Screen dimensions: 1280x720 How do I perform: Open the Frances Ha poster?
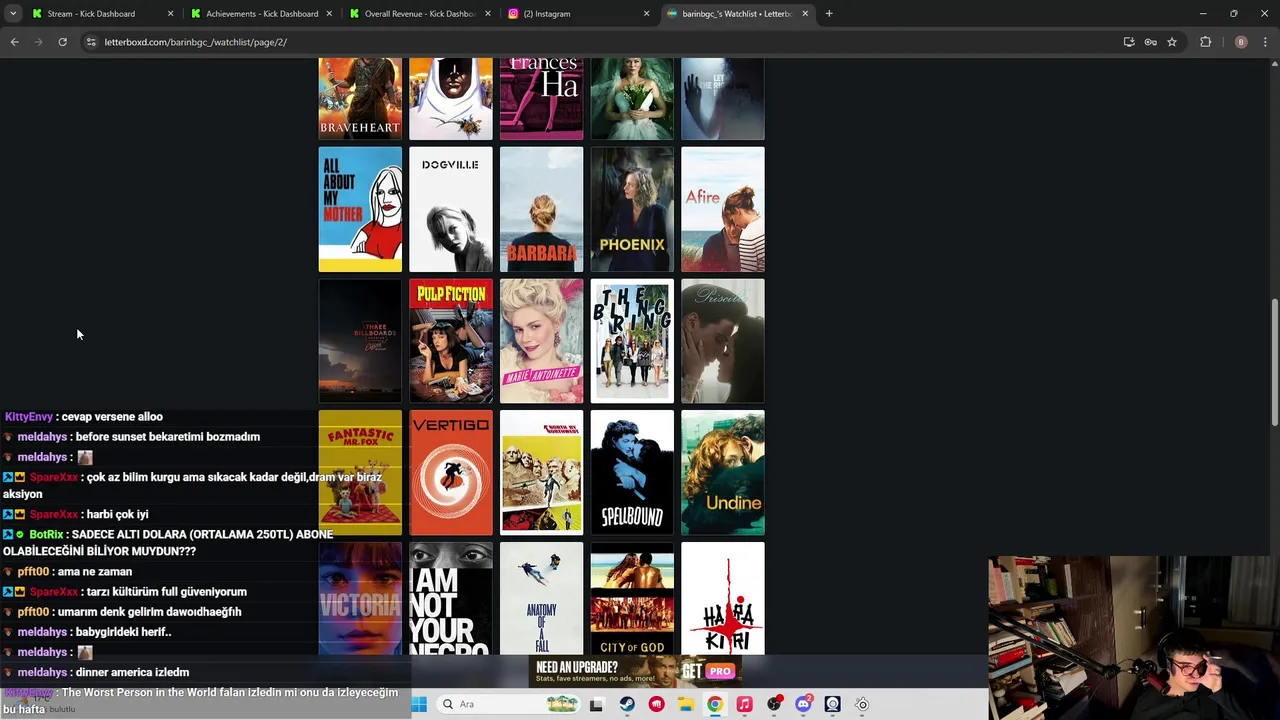pos(541,98)
